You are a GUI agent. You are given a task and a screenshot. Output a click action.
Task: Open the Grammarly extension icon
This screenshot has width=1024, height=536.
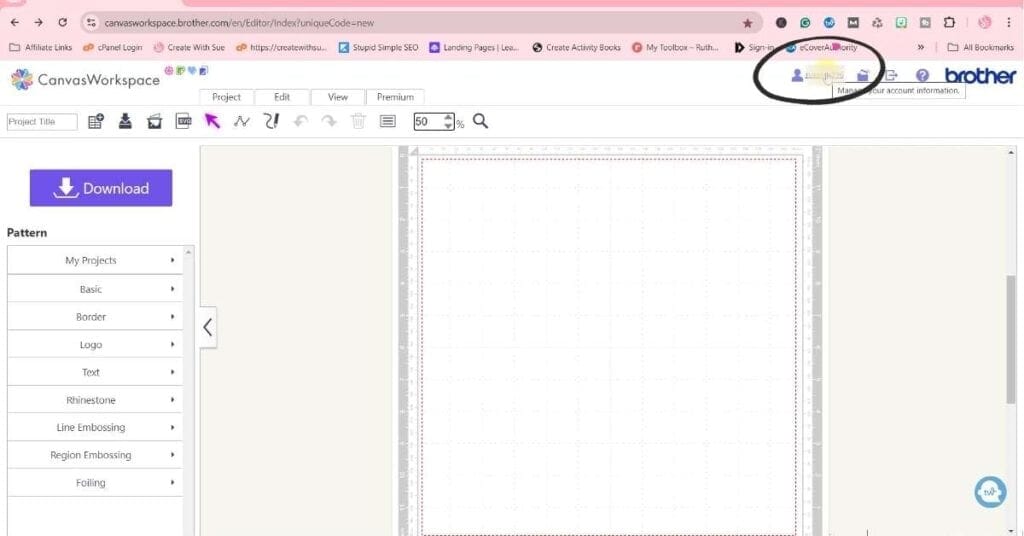pyautogui.click(x=805, y=22)
